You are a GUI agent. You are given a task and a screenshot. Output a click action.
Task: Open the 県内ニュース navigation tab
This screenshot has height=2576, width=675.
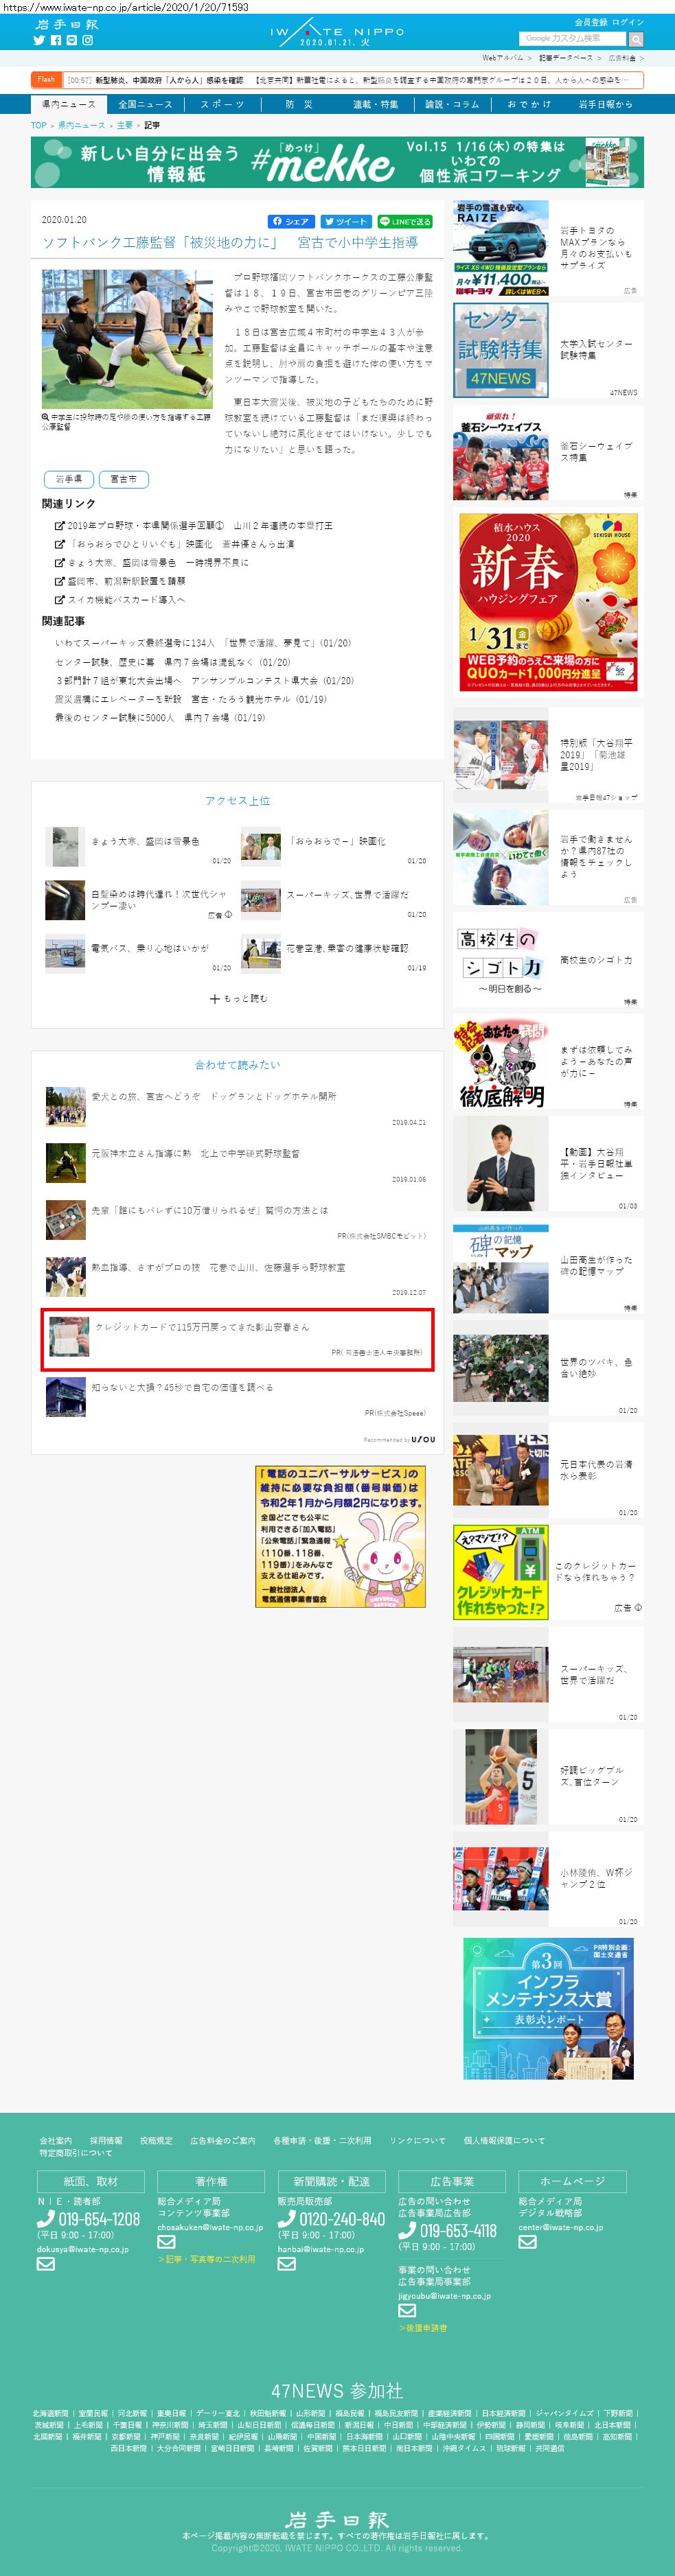click(x=68, y=104)
